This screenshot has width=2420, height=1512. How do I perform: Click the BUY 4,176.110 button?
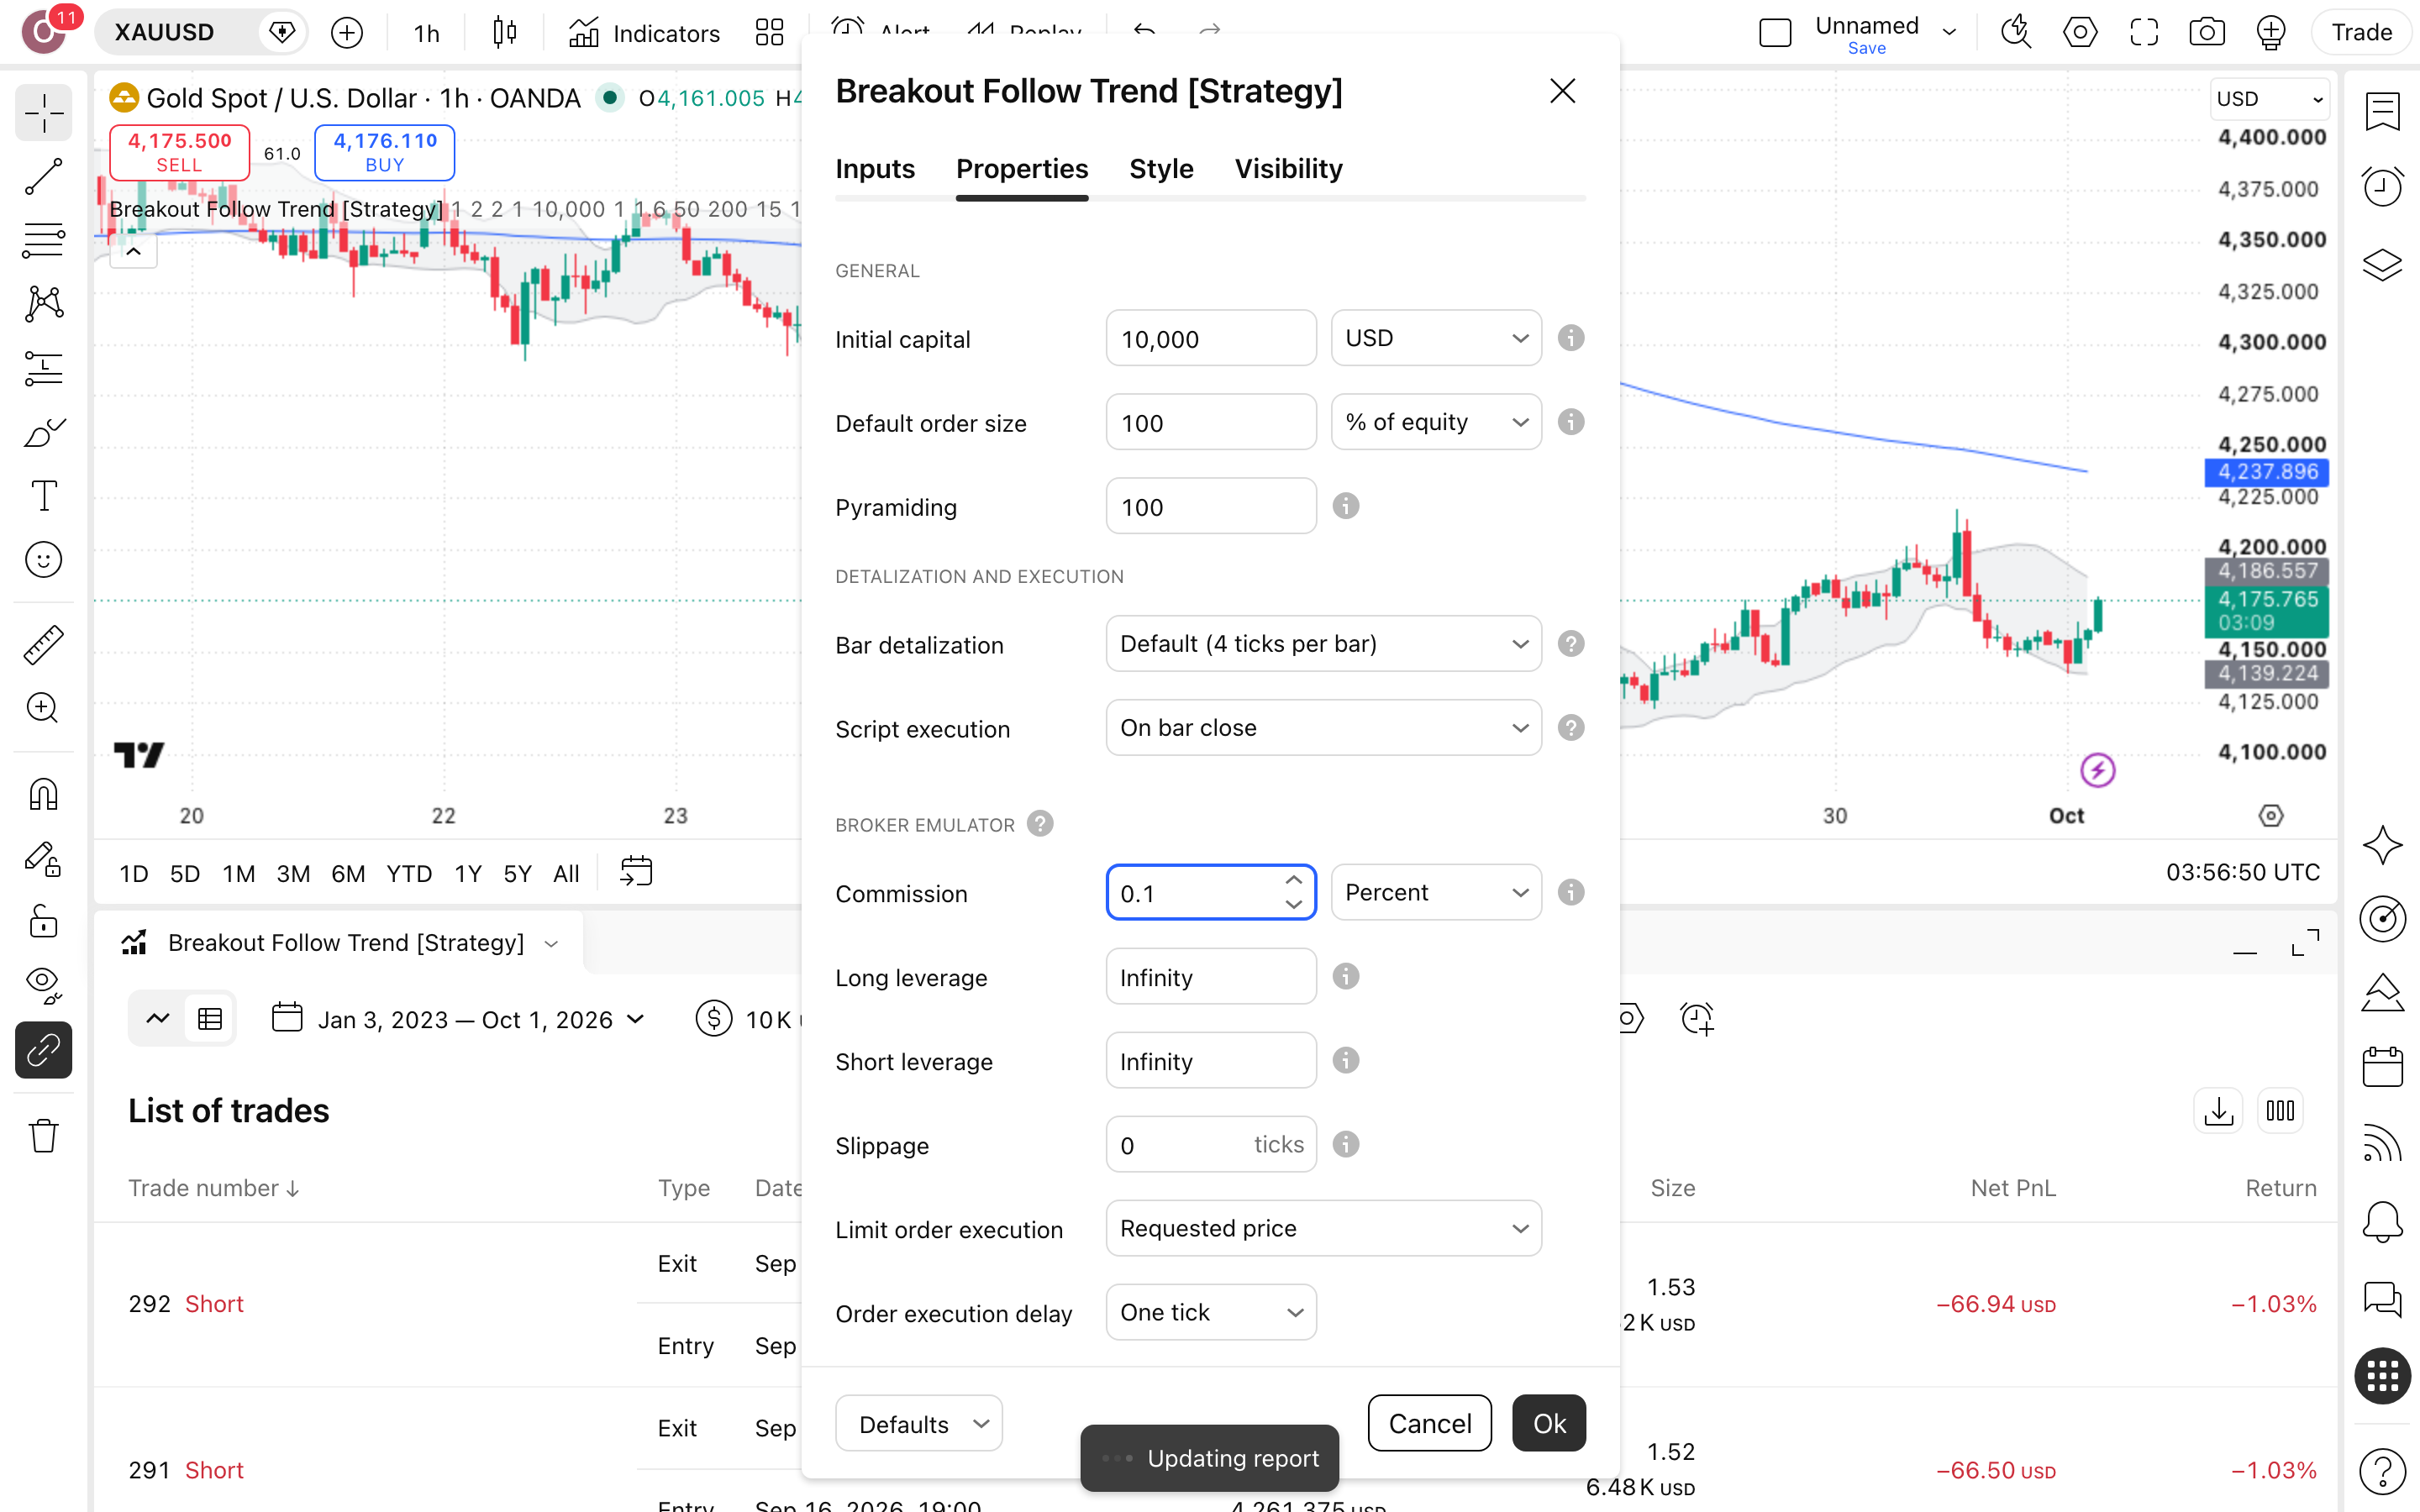(x=384, y=152)
